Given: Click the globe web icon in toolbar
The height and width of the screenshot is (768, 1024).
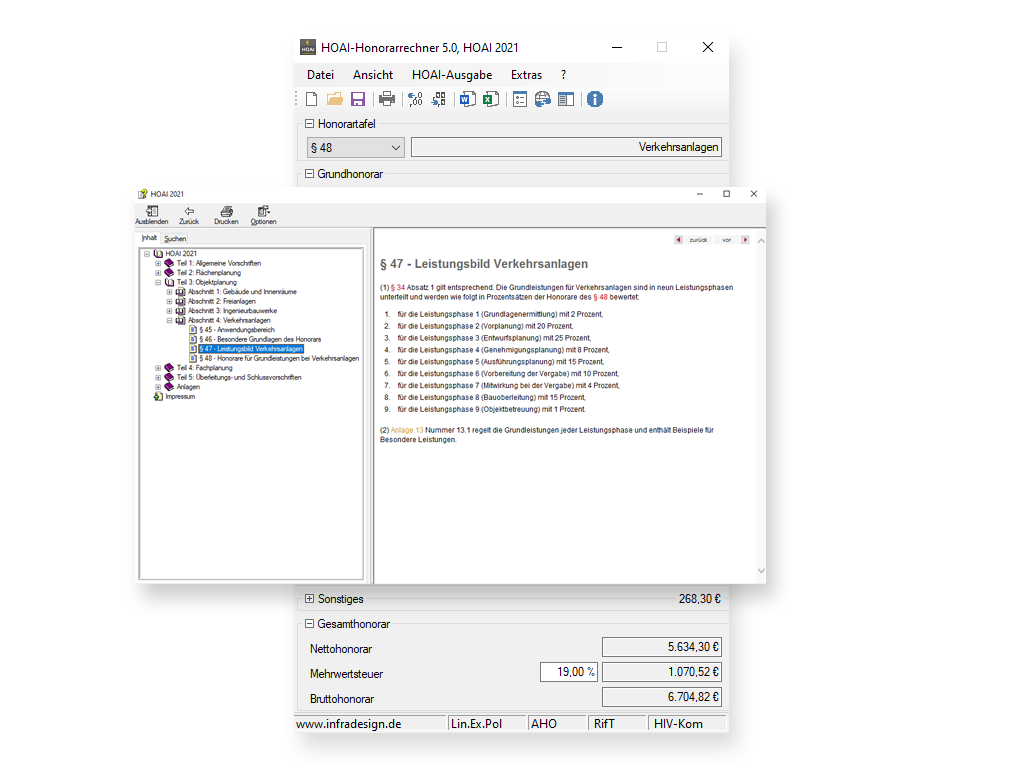Looking at the screenshot, I should pos(542,99).
